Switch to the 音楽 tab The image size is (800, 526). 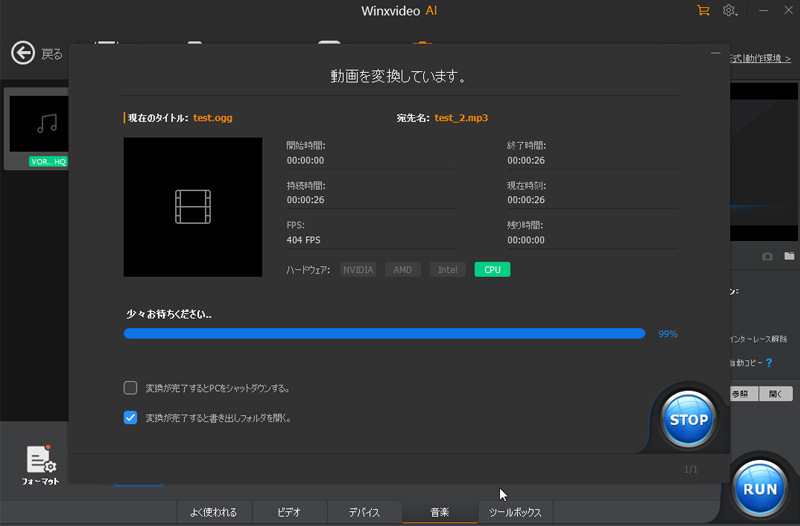pyautogui.click(x=440, y=512)
